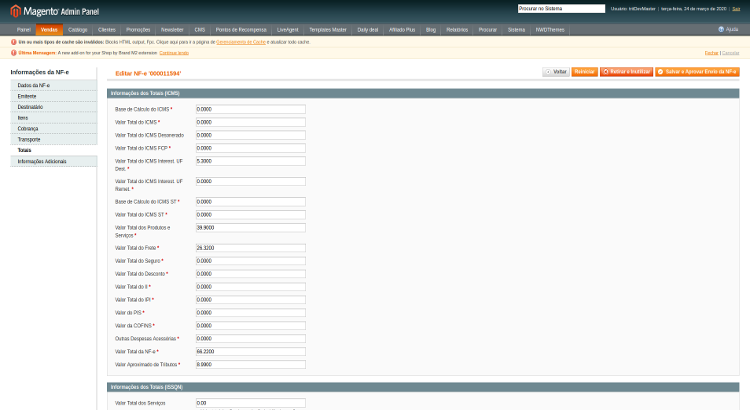Open the Templates Master menu
The width and height of the screenshot is (750, 410).
point(328,30)
